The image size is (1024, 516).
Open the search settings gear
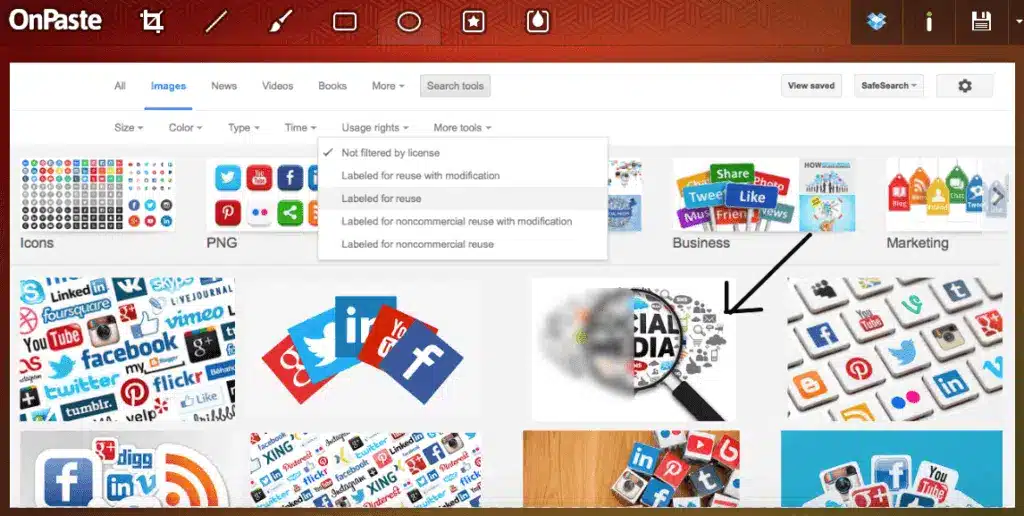coord(965,86)
